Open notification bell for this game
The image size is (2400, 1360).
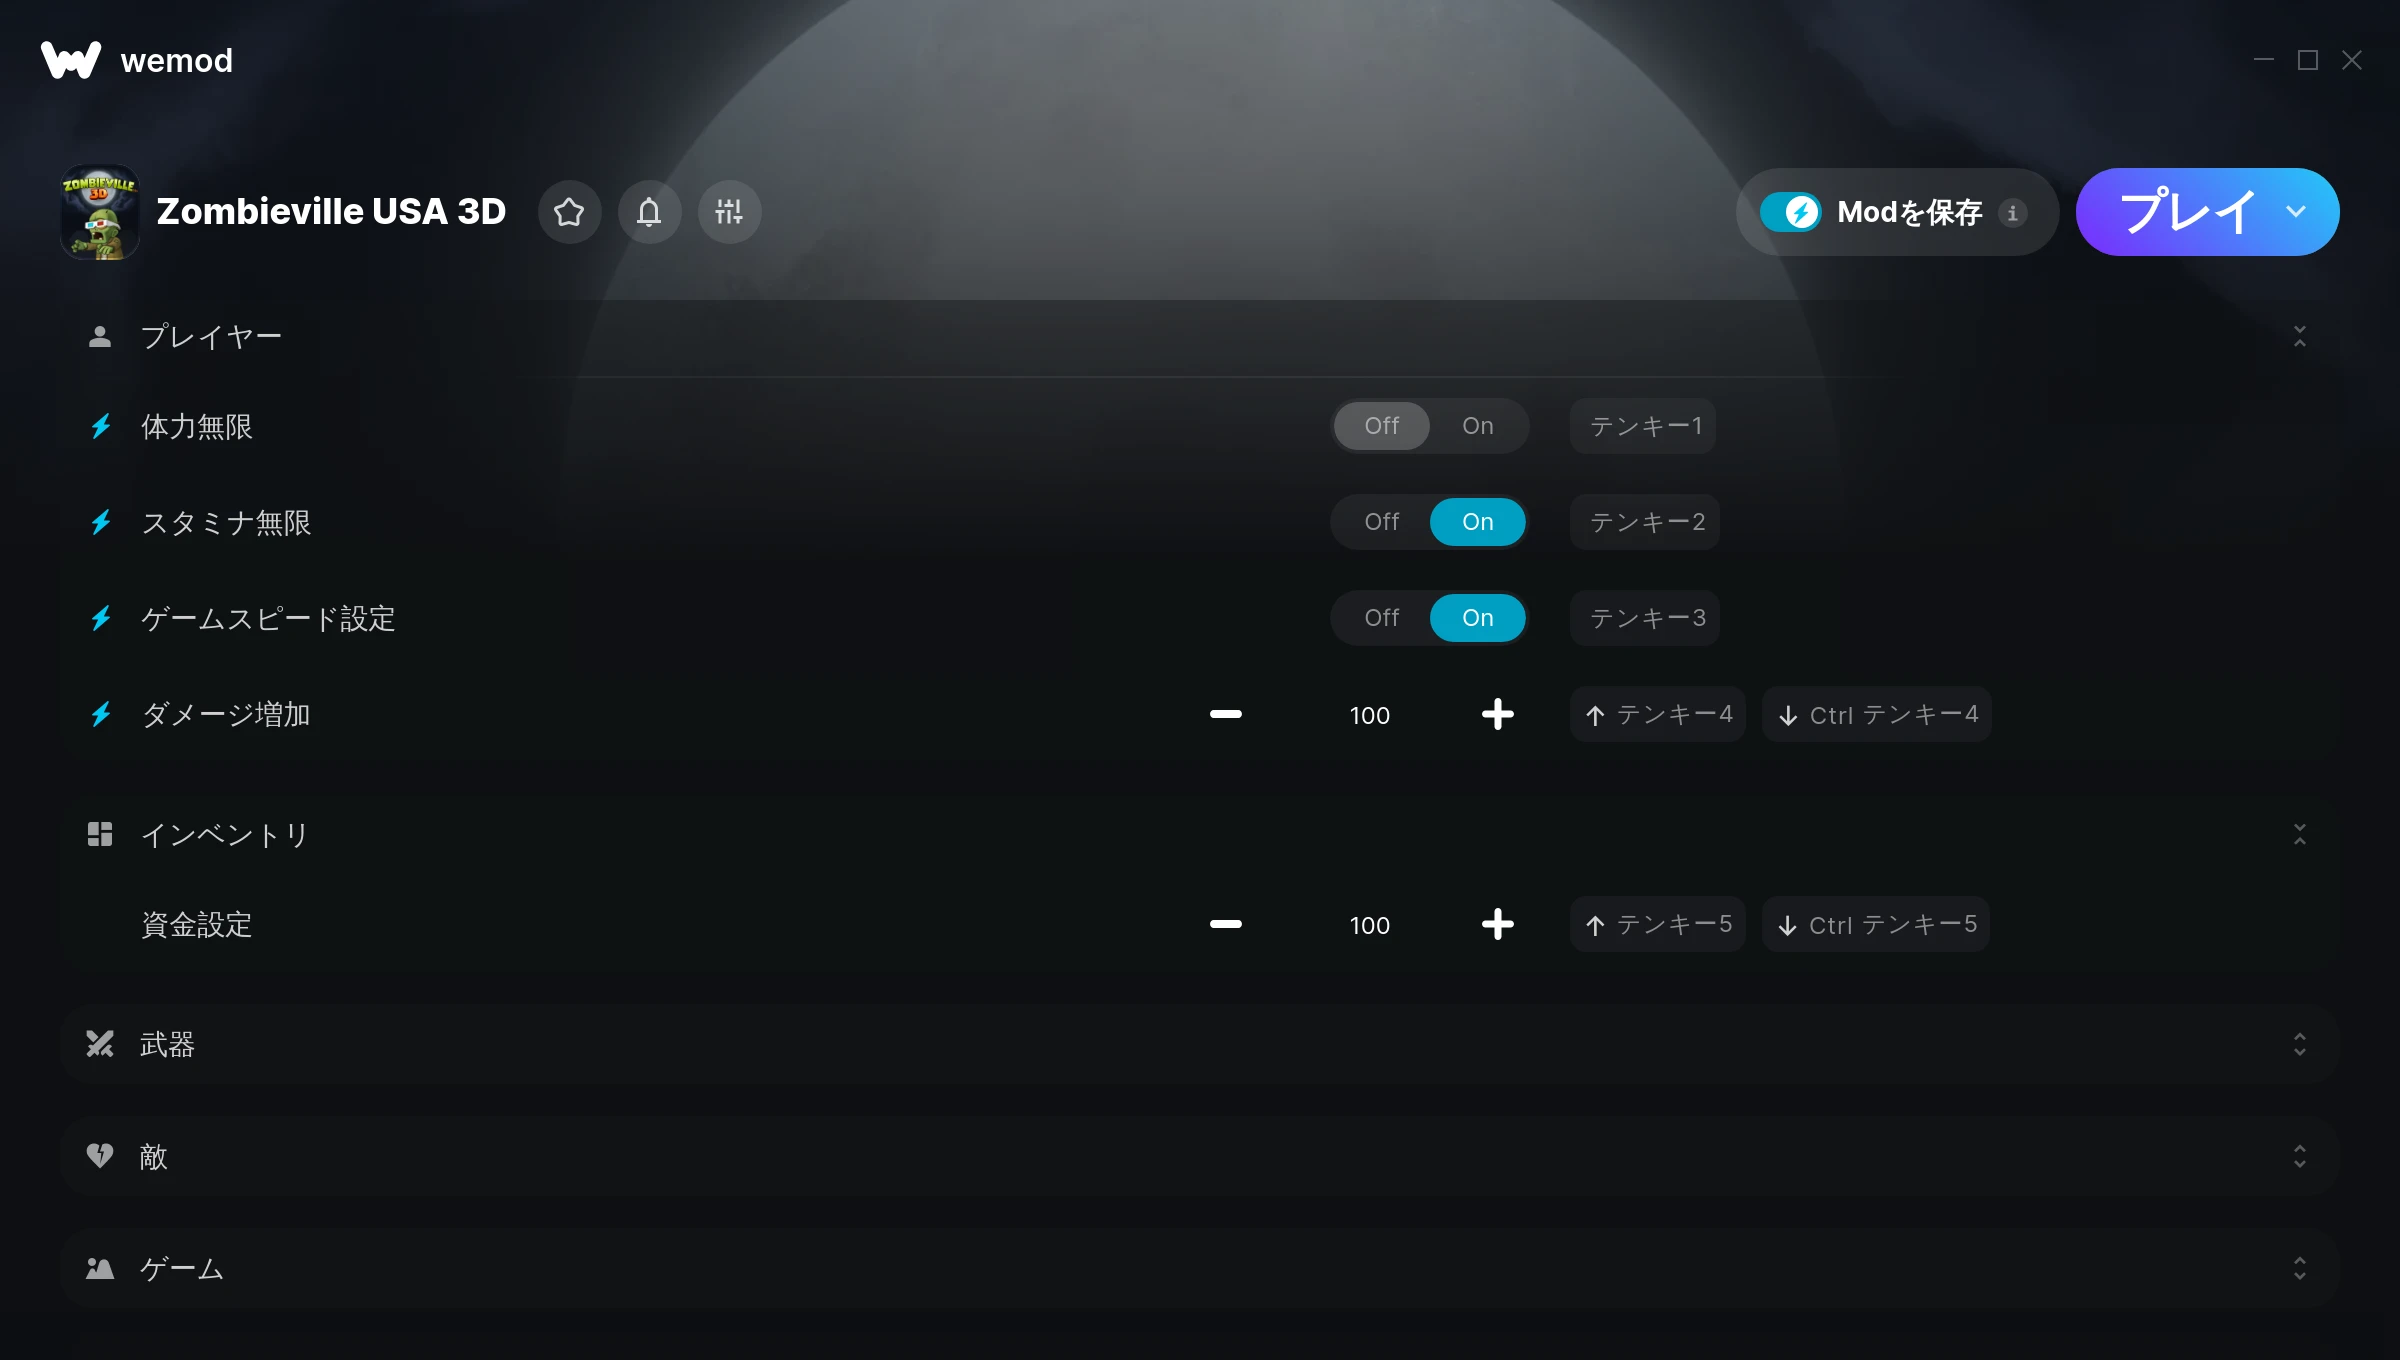[649, 212]
